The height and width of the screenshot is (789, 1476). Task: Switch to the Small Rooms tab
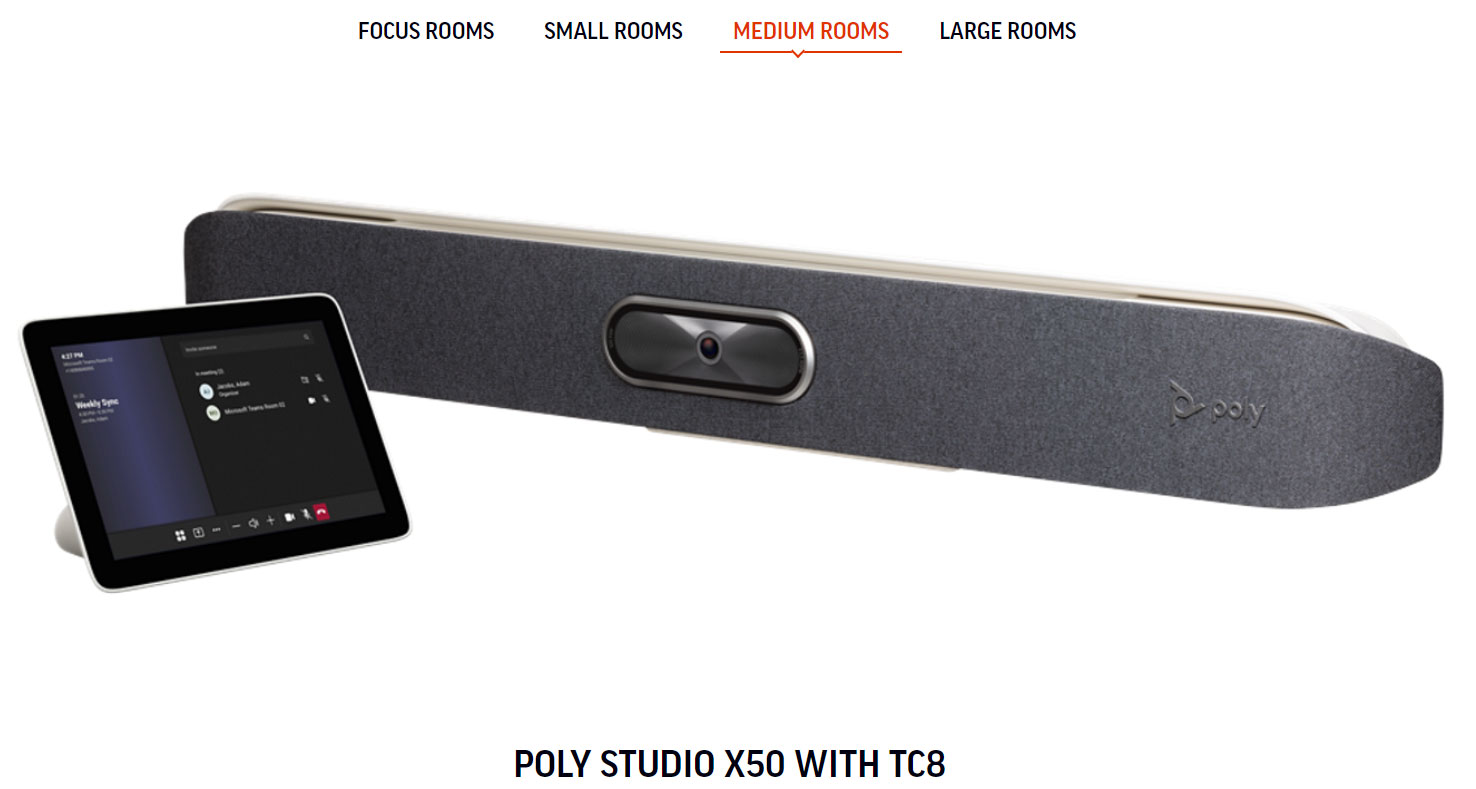(x=613, y=31)
